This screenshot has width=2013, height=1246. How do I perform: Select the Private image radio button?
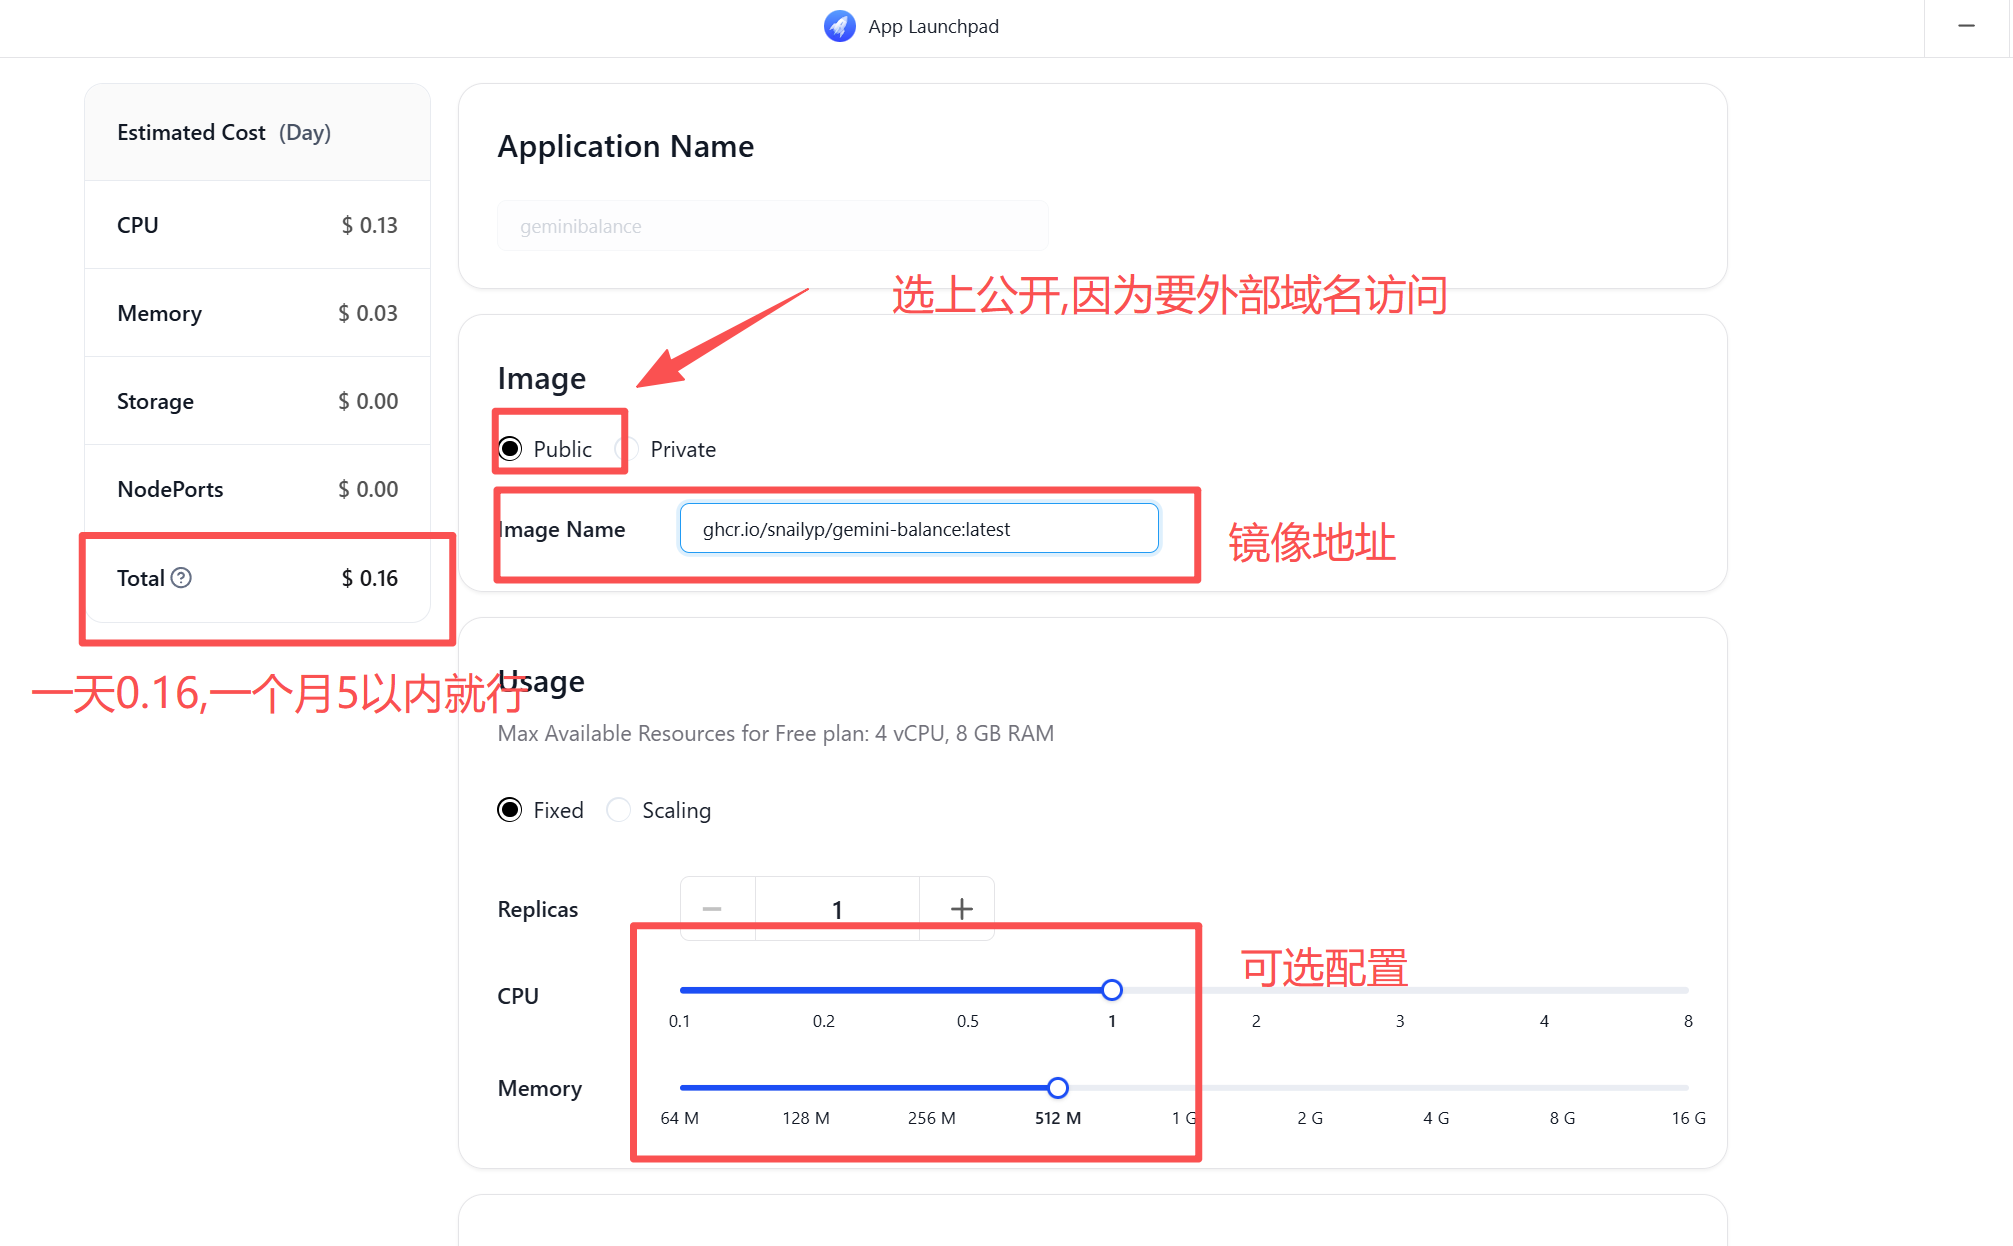627,449
